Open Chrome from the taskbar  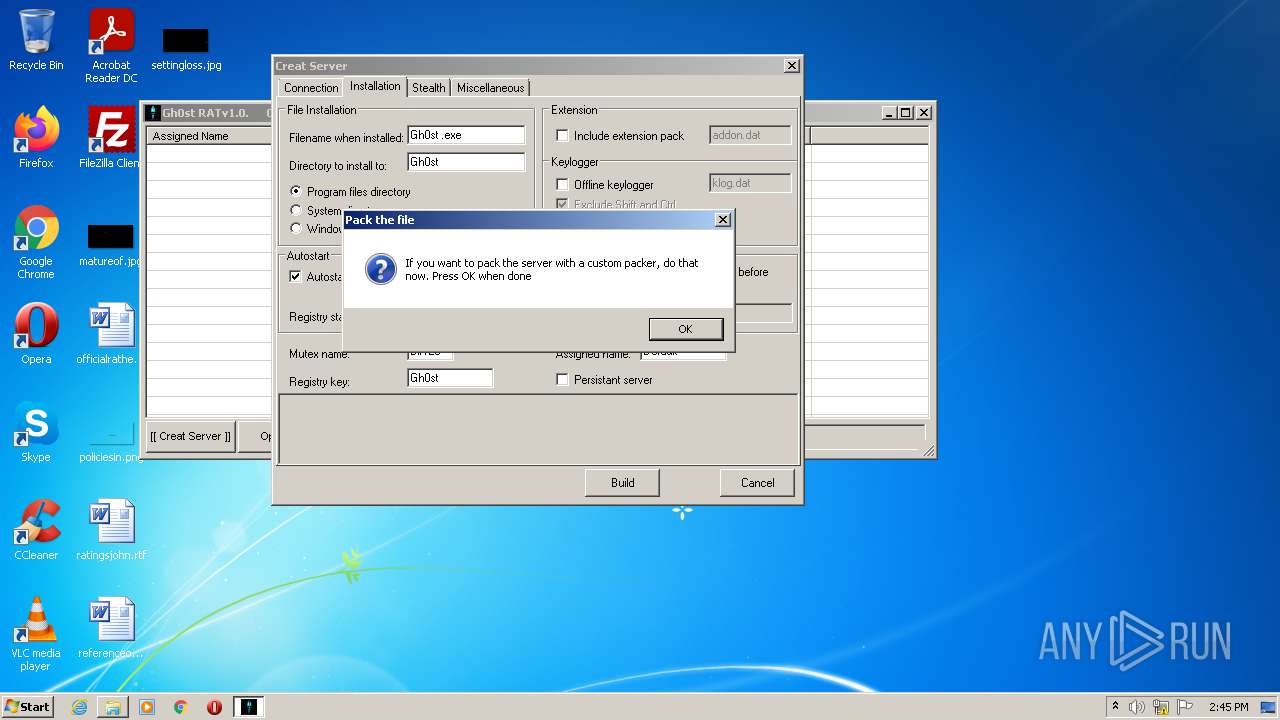point(181,707)
